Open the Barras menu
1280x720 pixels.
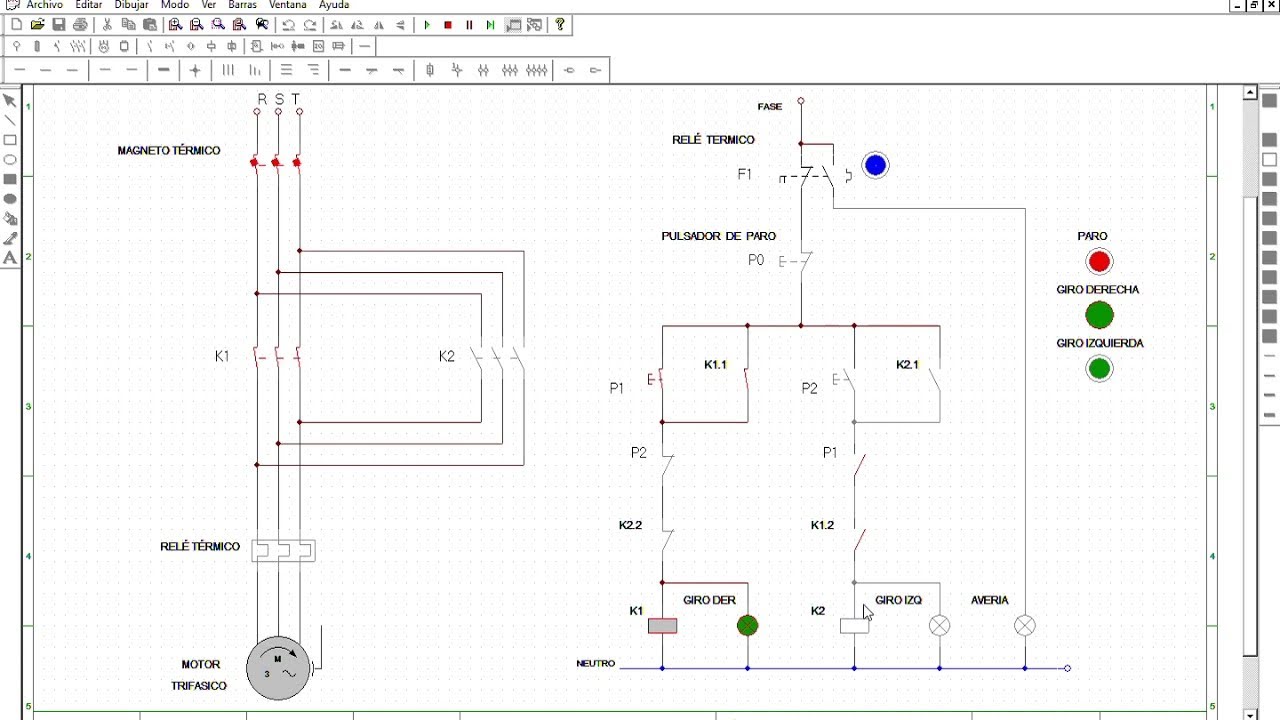pos(242,5)
